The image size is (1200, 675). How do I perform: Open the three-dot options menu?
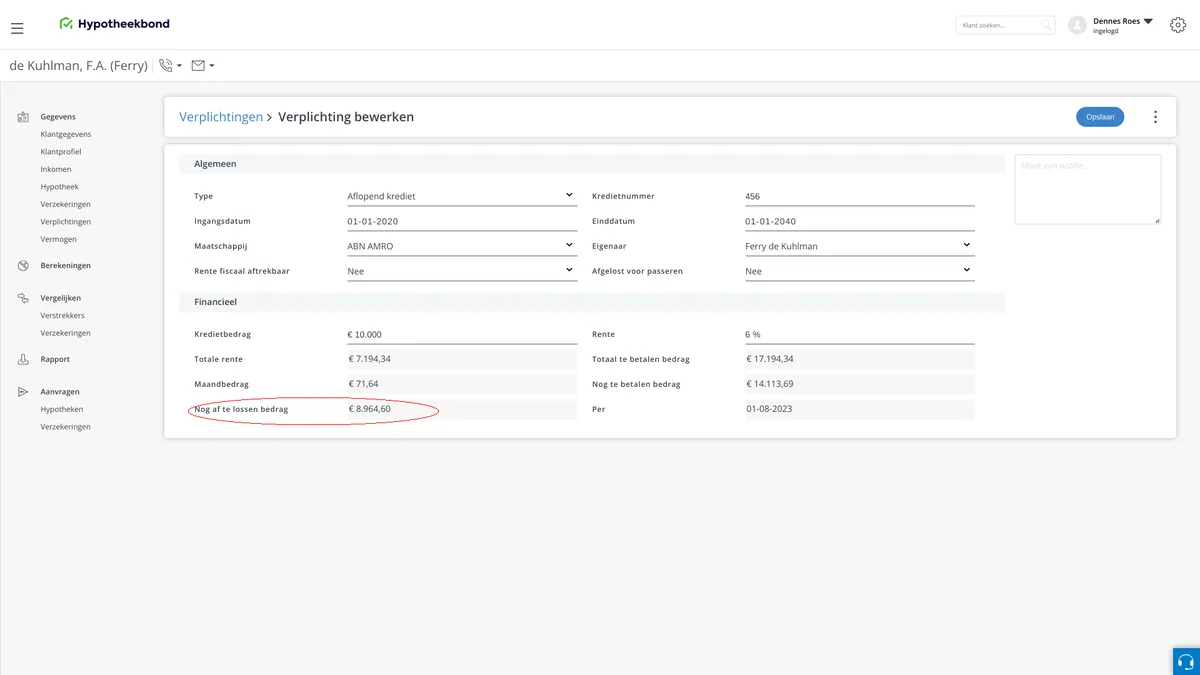1155,117
